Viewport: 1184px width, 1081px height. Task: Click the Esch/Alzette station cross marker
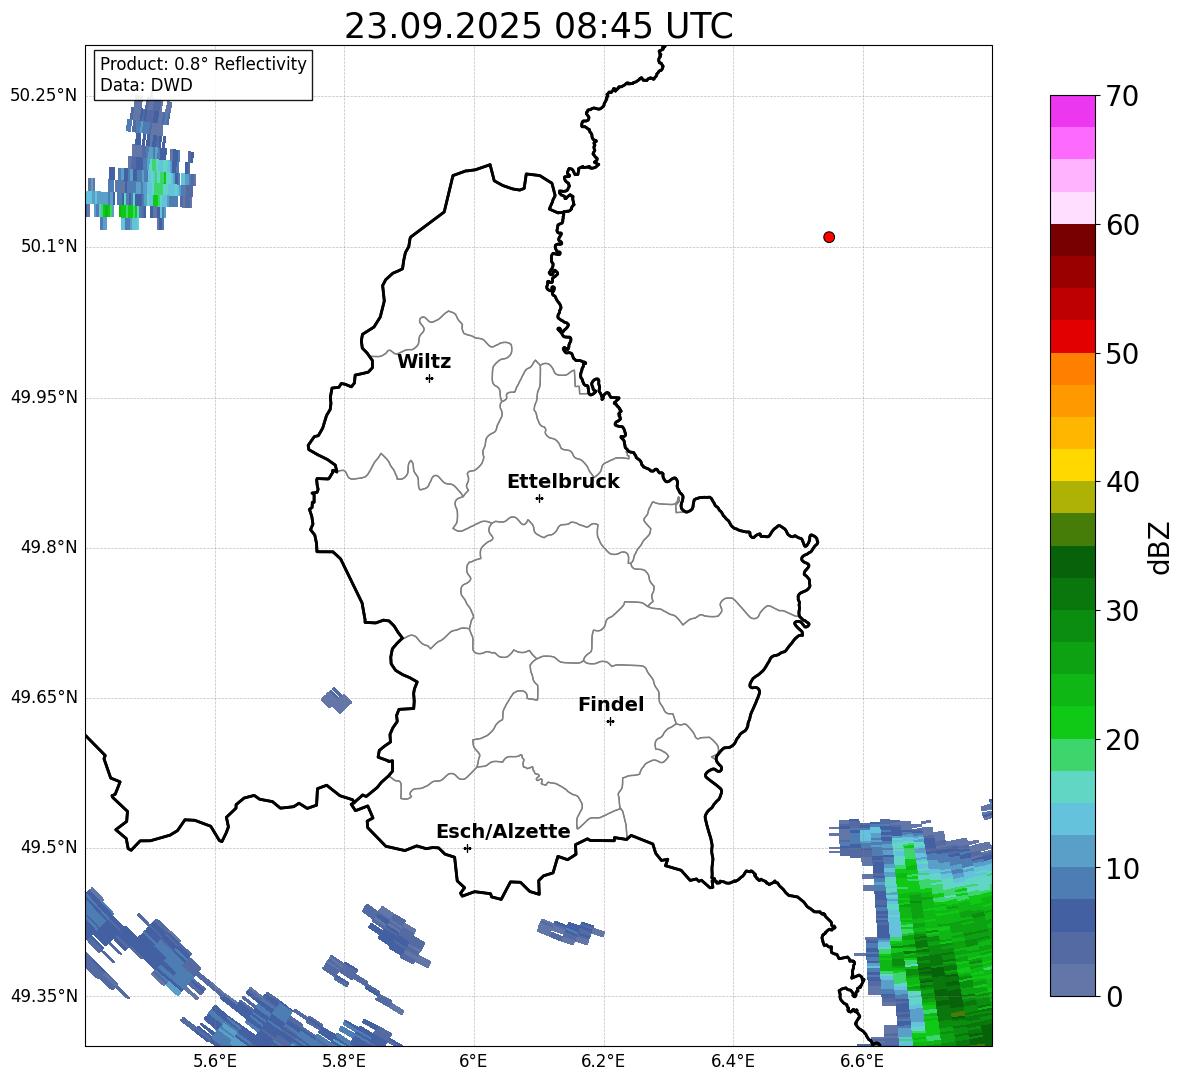pos(467,848)
